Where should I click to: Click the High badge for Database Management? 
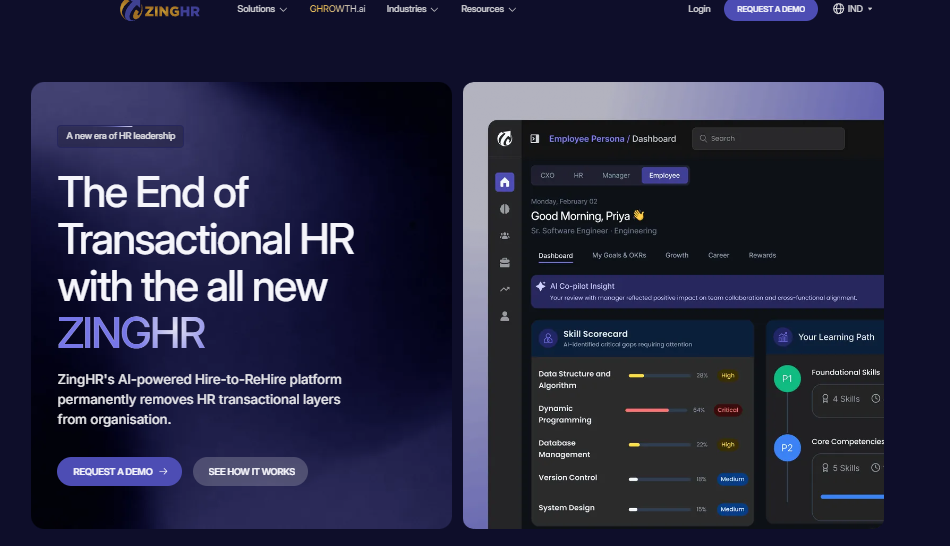click(728, 445)
